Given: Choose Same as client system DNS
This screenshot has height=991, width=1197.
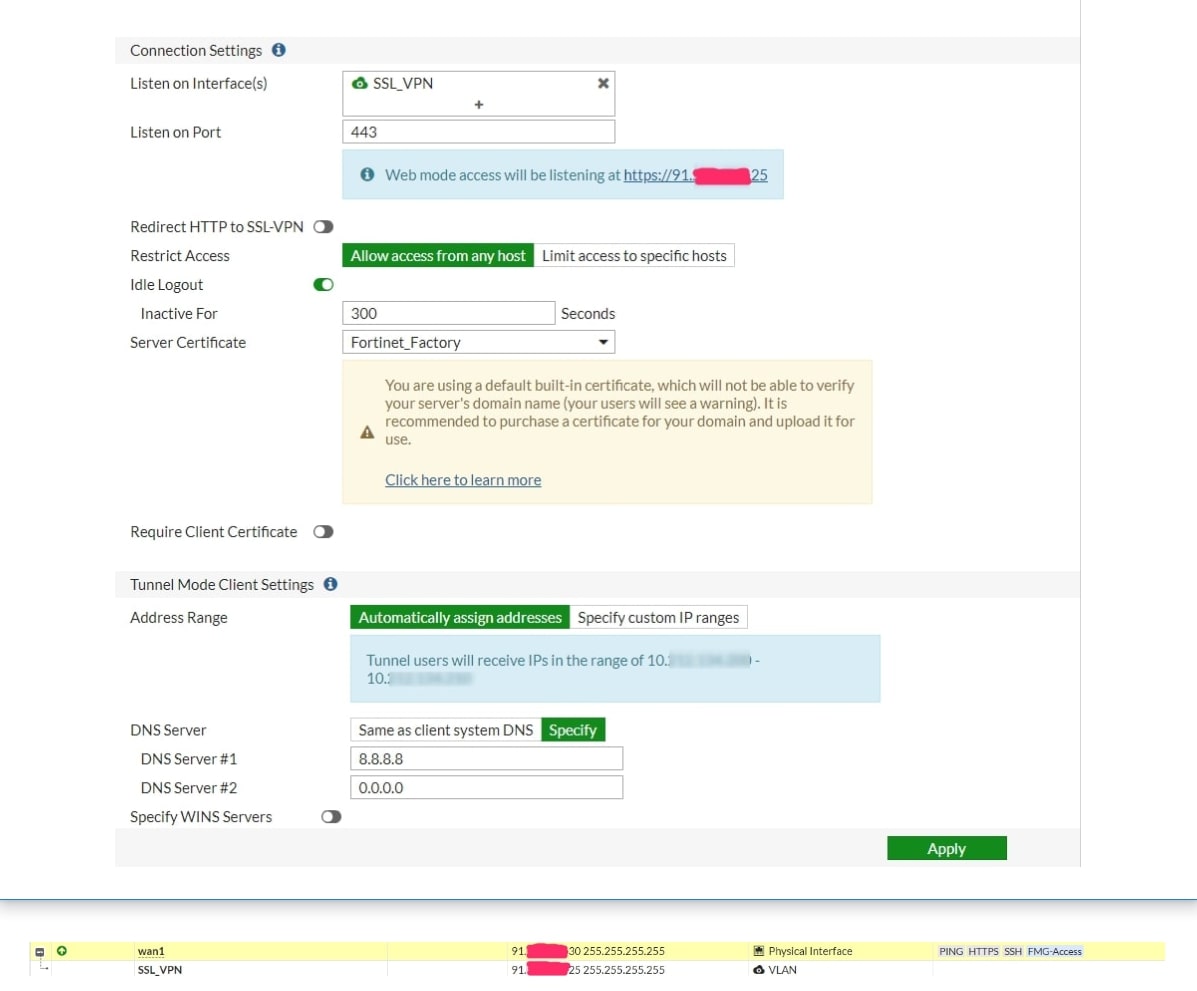Looking at the screenshot, I should pos(445,730).
